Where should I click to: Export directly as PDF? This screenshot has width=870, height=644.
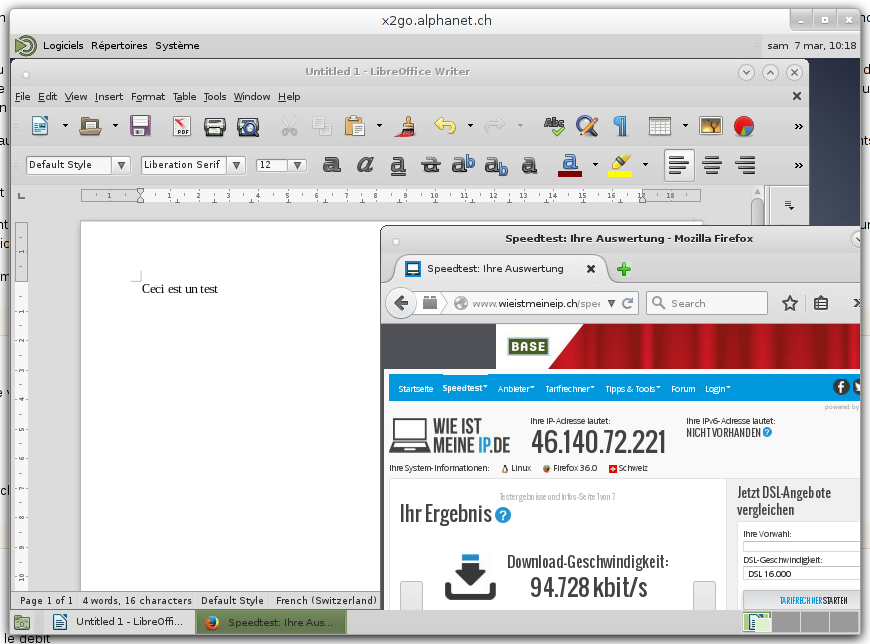182,126
